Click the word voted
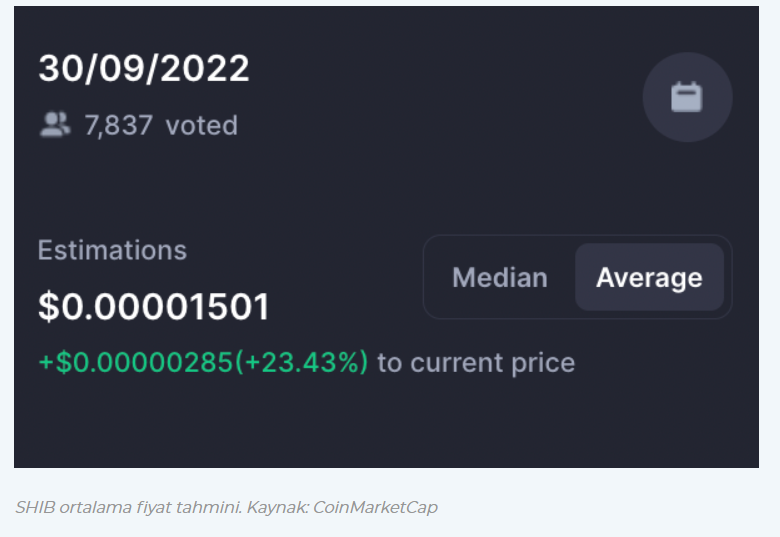The height and width of the screenshot is (537, 780). (x=201, y=125)
